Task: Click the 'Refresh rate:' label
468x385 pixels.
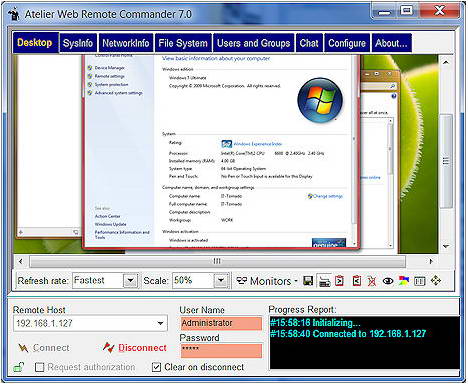Action: click(43, 281)
